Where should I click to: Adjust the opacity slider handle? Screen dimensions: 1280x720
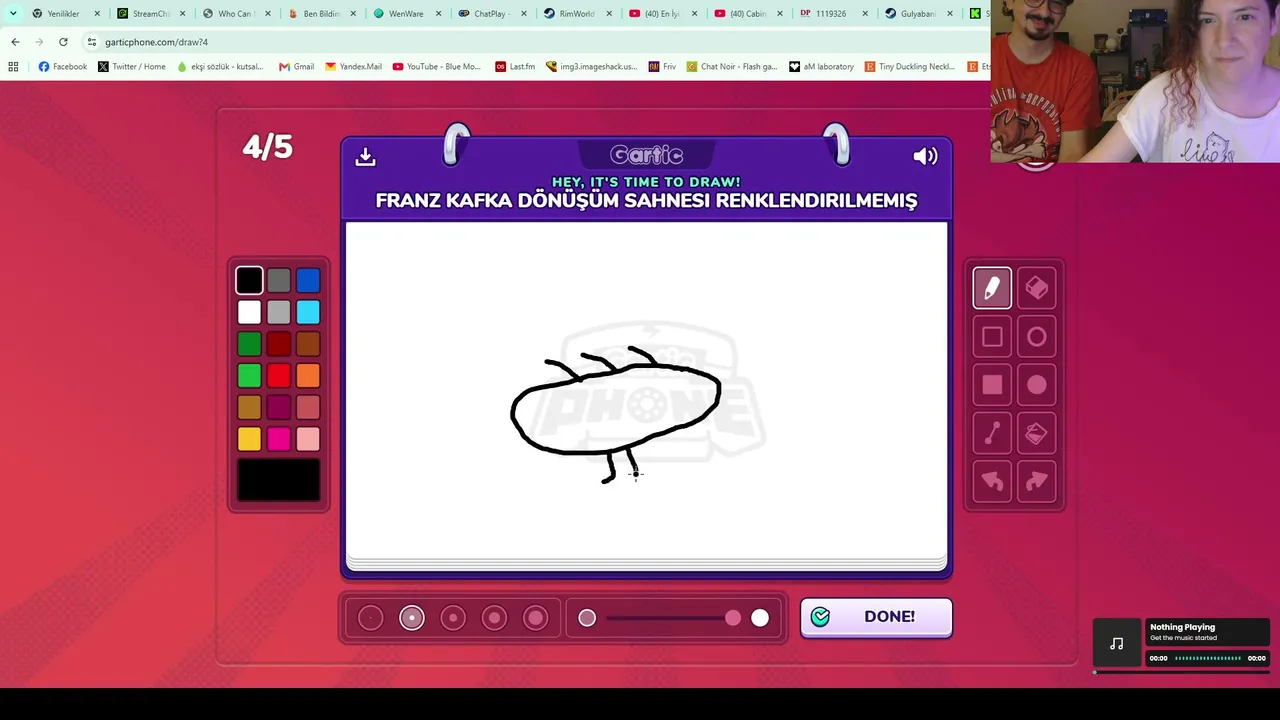[x=733, y=618]
